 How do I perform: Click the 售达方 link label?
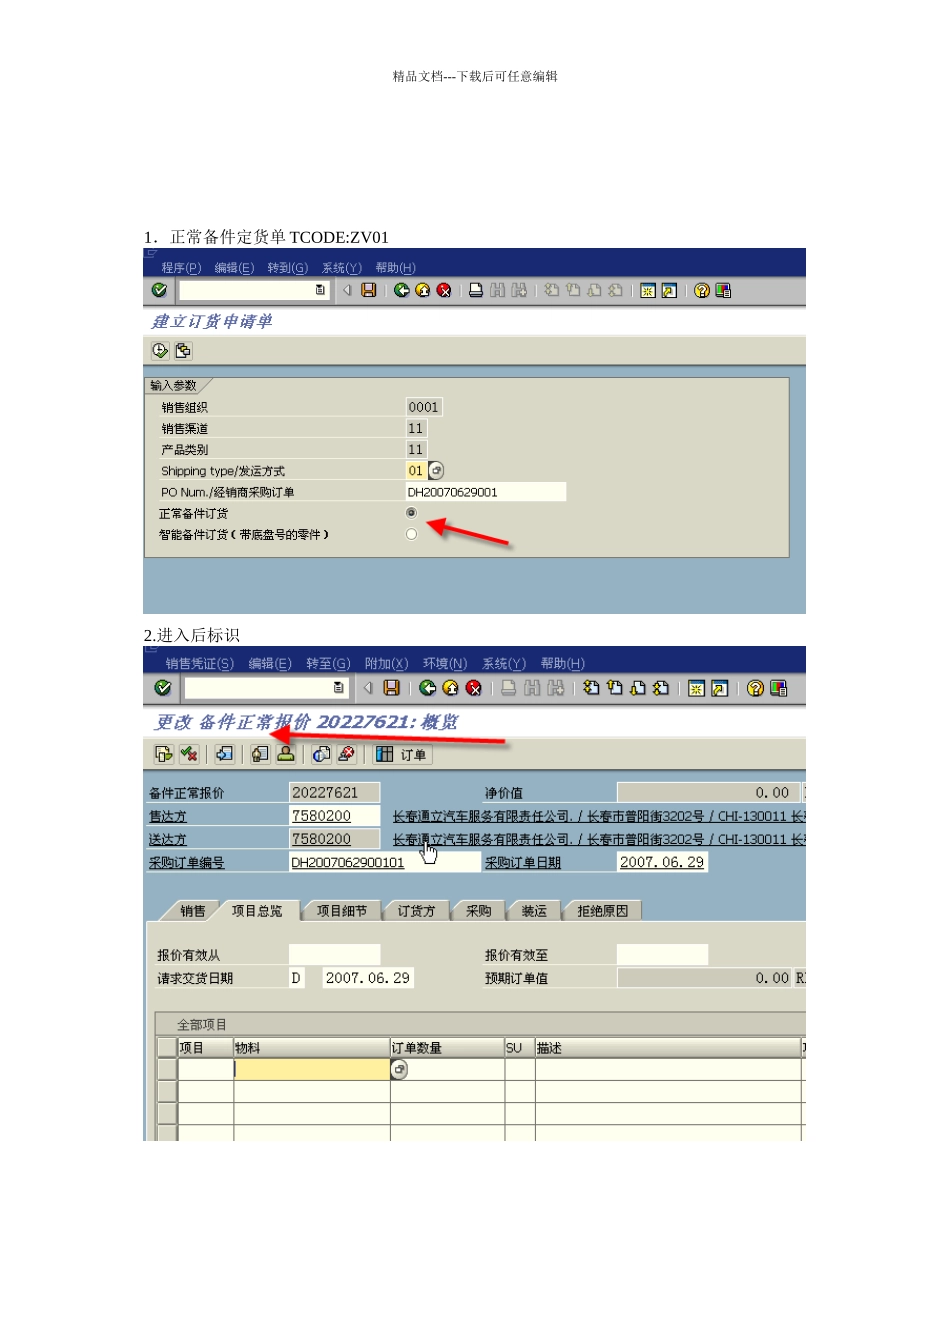click(x=168, y=817)
